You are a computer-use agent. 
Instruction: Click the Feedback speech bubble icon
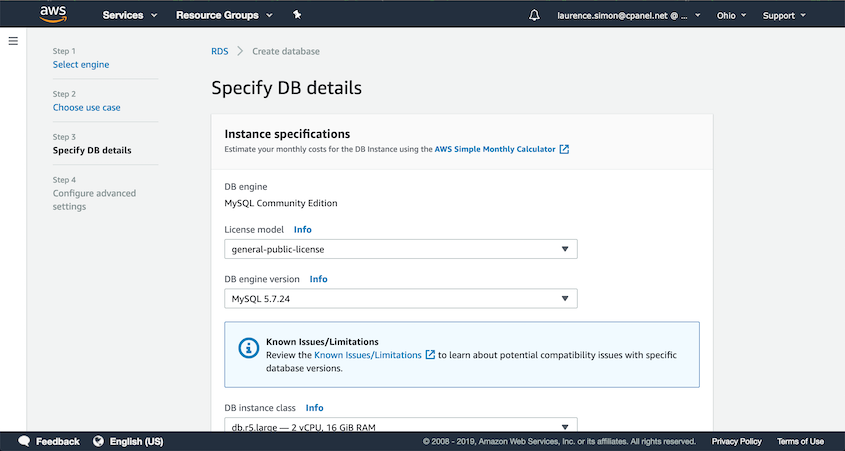(x=24, y=441)
